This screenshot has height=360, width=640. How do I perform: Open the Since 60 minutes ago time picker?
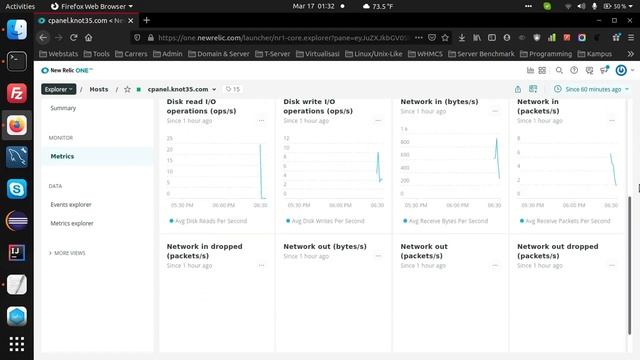click(x=591, y=89)
